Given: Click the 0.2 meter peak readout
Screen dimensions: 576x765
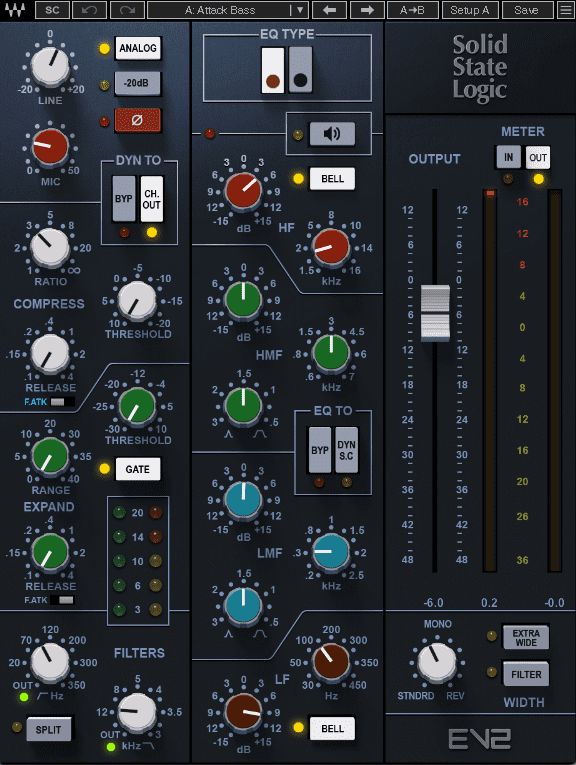Looking at the screenshot, I should 489,603.
